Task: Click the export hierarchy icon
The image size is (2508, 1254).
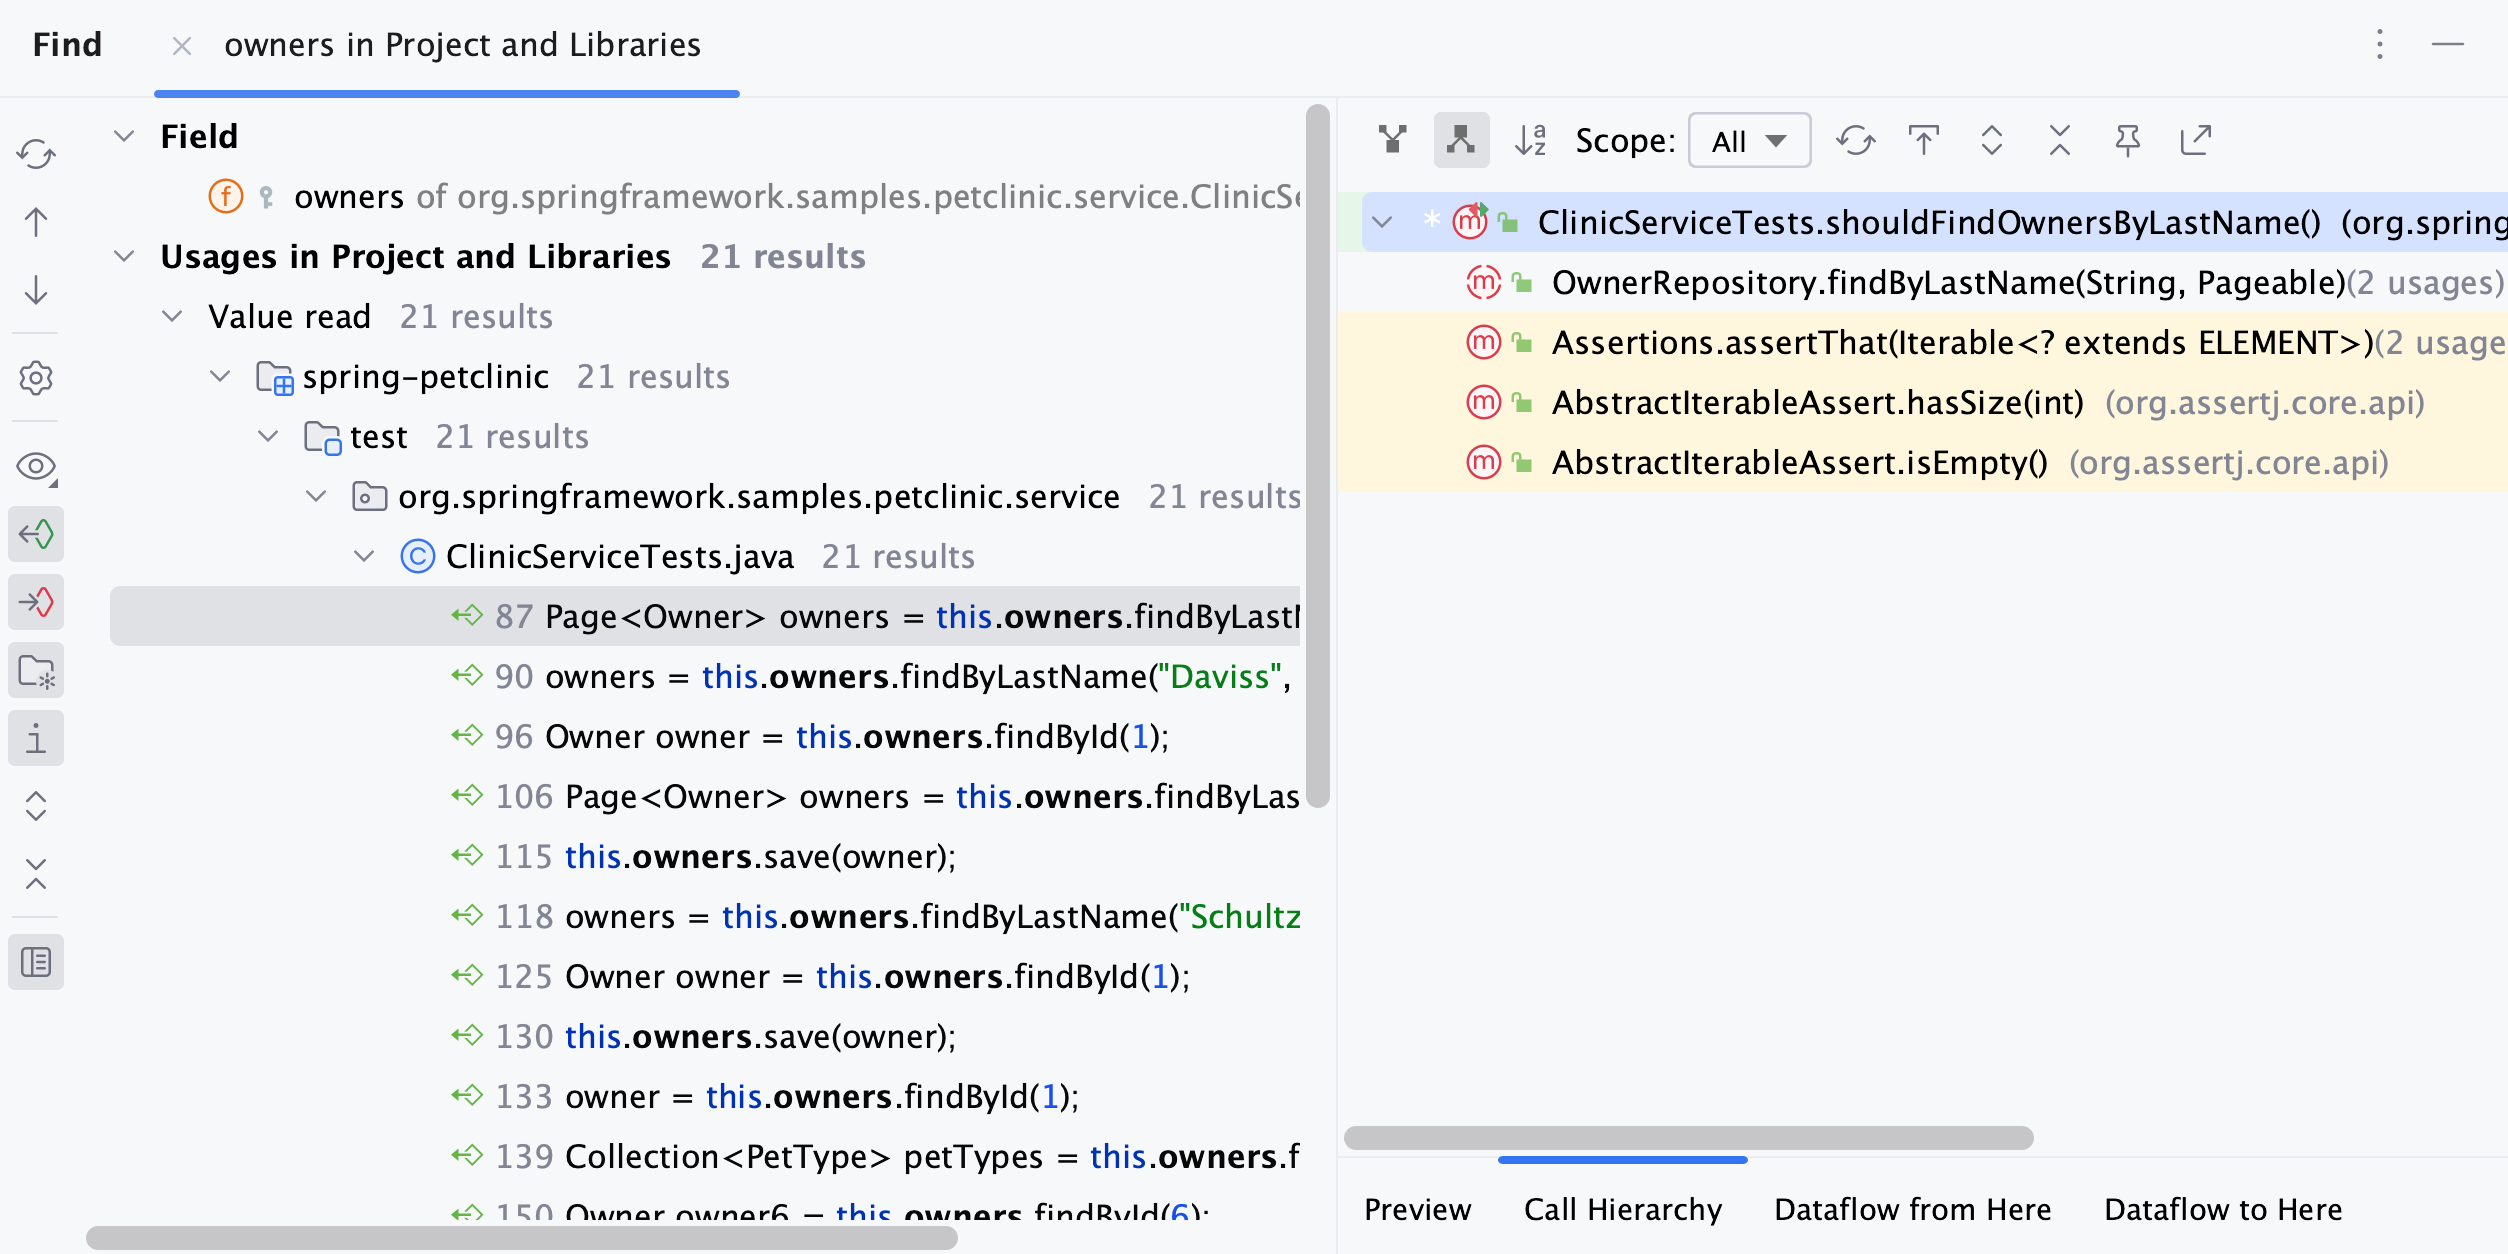Action: click(x=2195, y=141)
